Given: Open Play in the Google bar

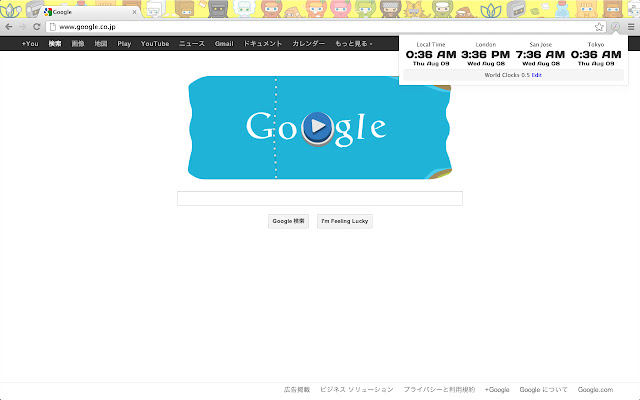Looking at the screenshot, I should click(x=124, y=44).
